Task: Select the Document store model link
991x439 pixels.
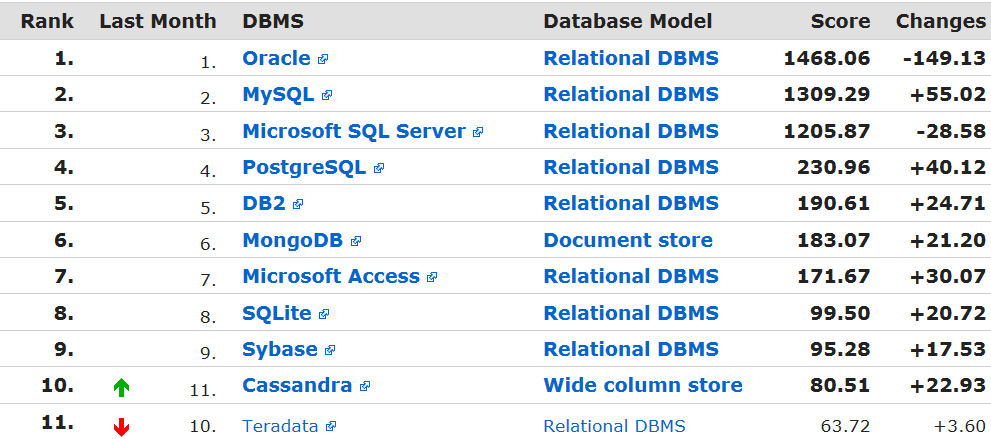Action: (628, 240)
